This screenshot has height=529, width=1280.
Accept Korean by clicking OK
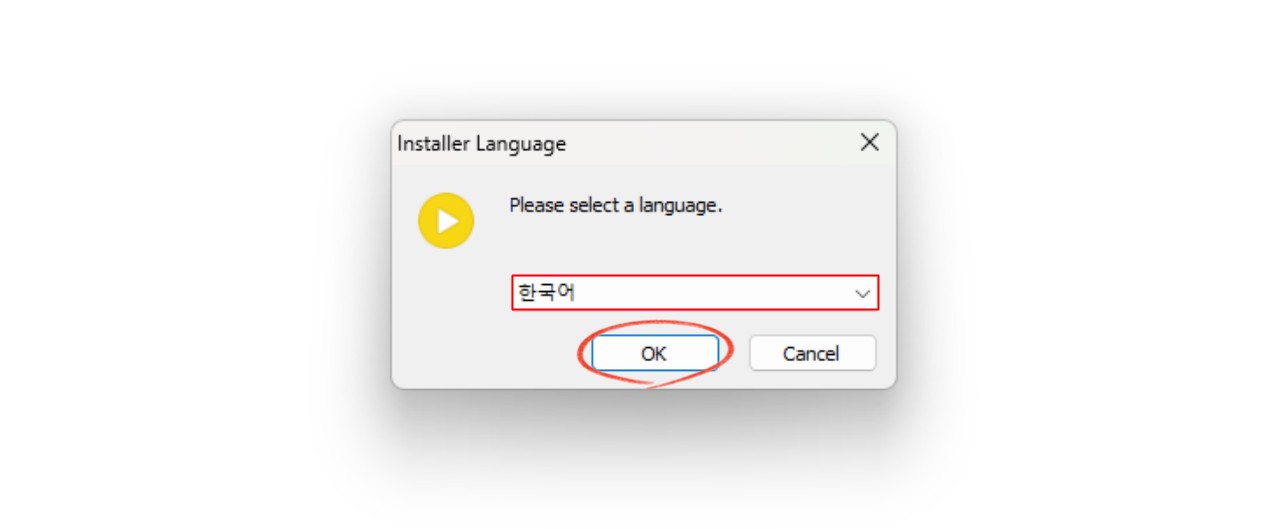[654, 353]
